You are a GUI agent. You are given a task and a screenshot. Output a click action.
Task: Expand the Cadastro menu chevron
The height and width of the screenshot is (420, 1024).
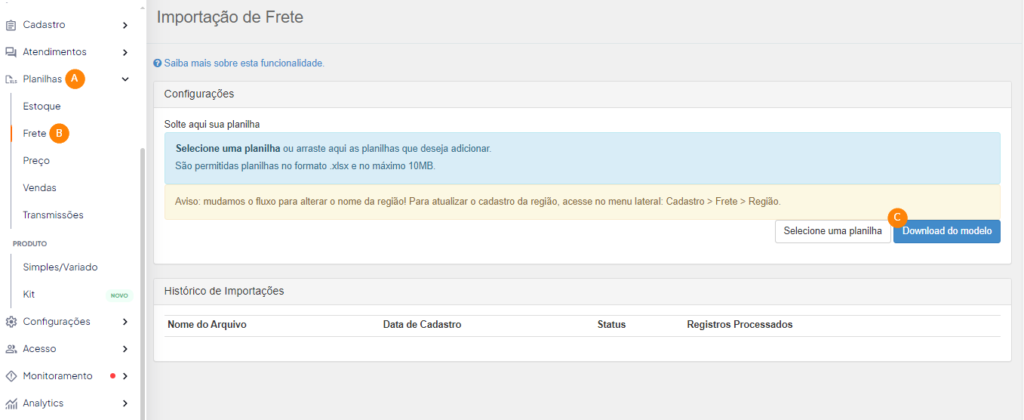pos(125,24)
